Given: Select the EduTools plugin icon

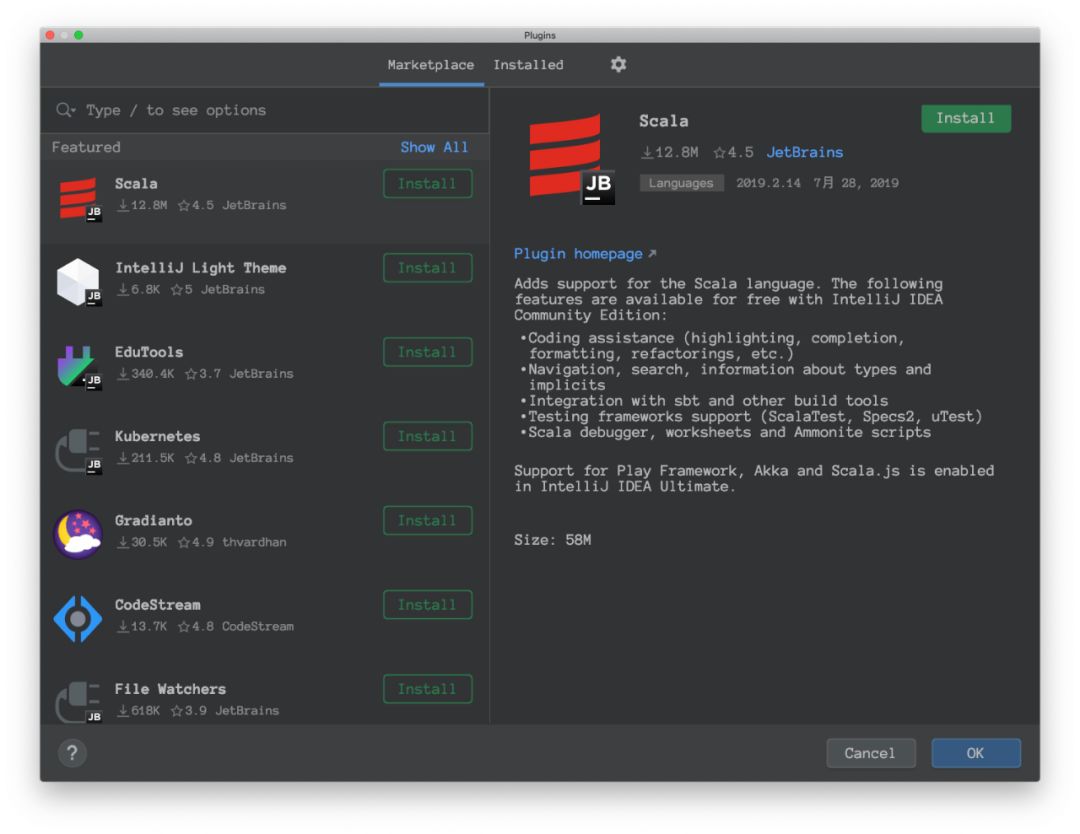Looking at the screenshot, I should [x=79, y=367].
